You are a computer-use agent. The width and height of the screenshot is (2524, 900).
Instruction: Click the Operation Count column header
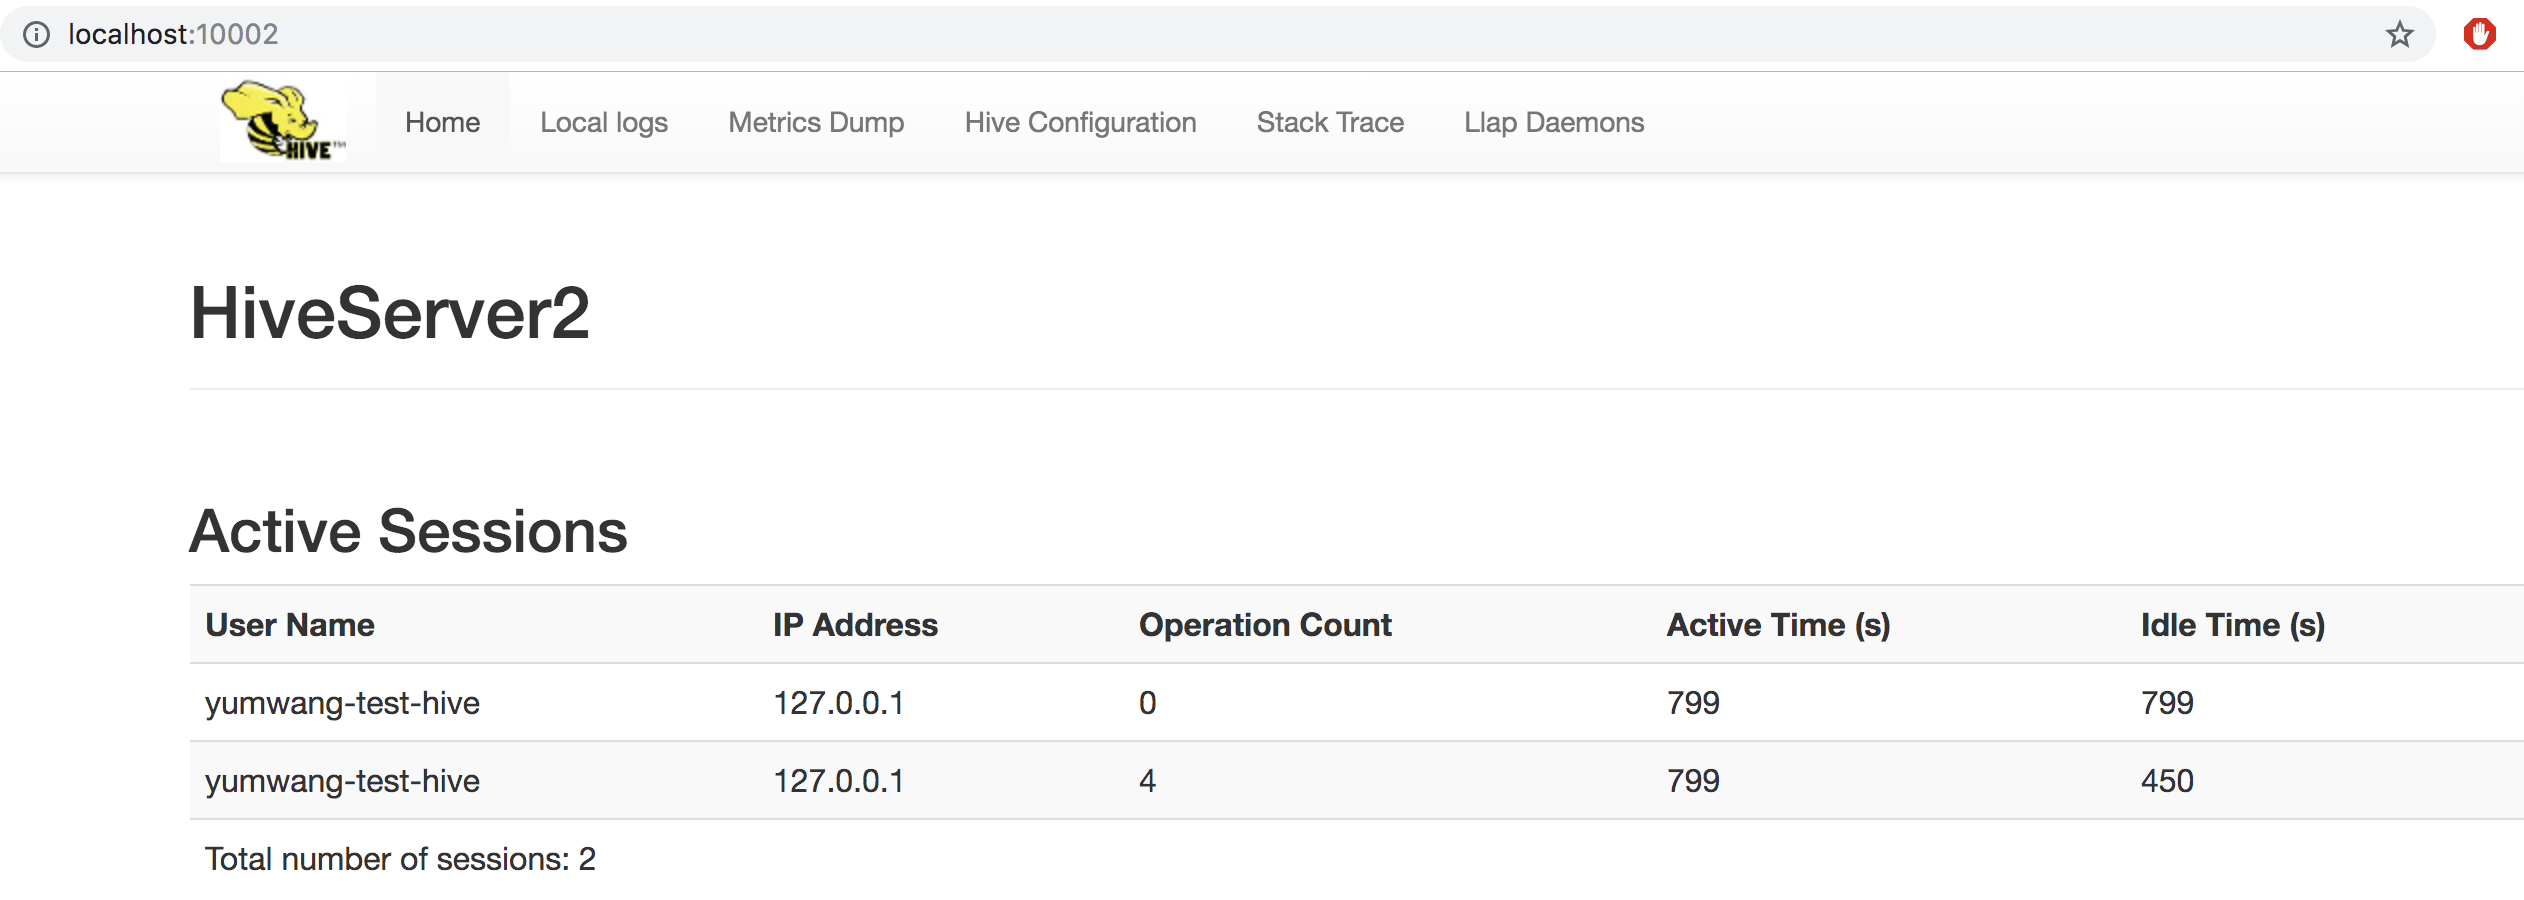point(1265,624)
